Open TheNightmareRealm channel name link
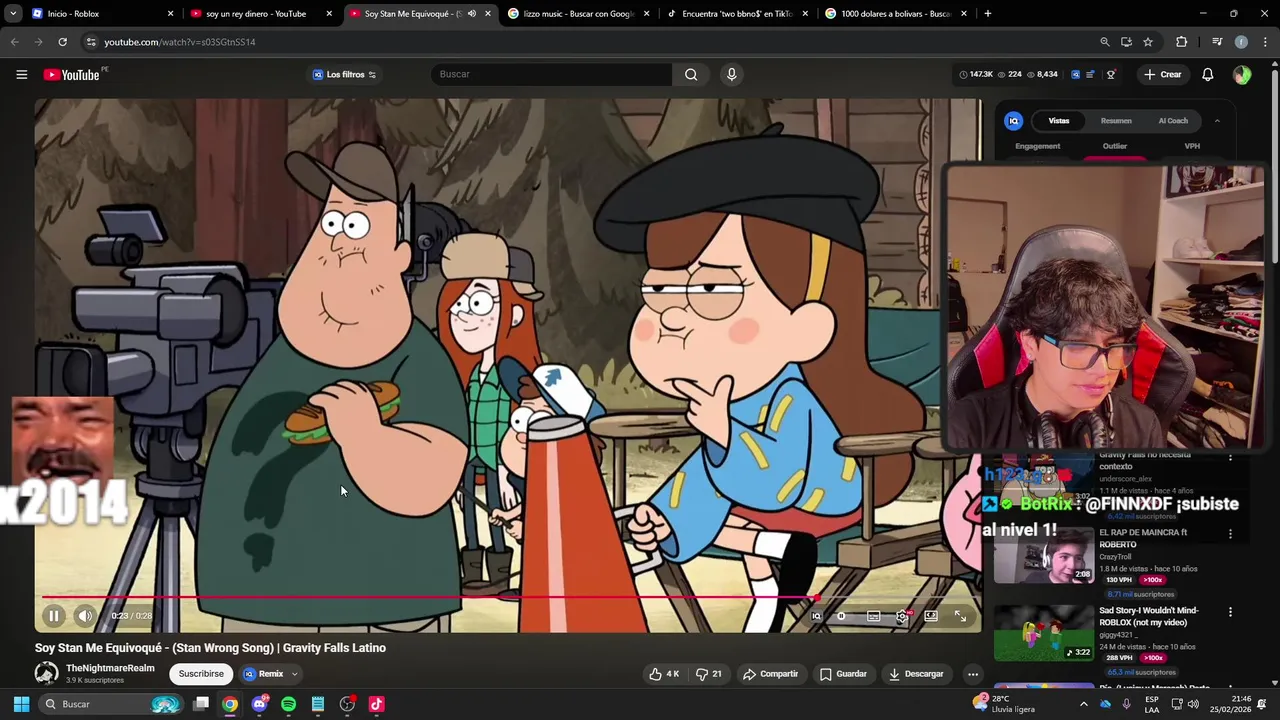 [110, 668]
